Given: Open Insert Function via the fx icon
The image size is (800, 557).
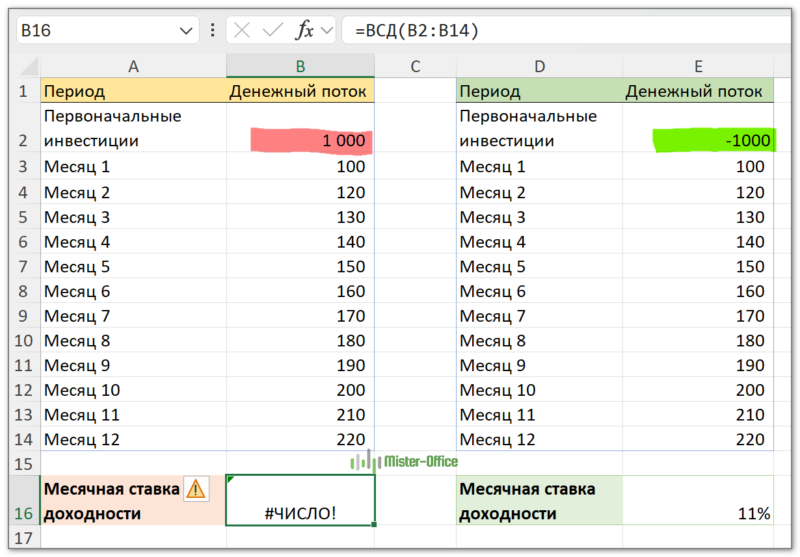Looking at the screenshot, I should 303,31.
